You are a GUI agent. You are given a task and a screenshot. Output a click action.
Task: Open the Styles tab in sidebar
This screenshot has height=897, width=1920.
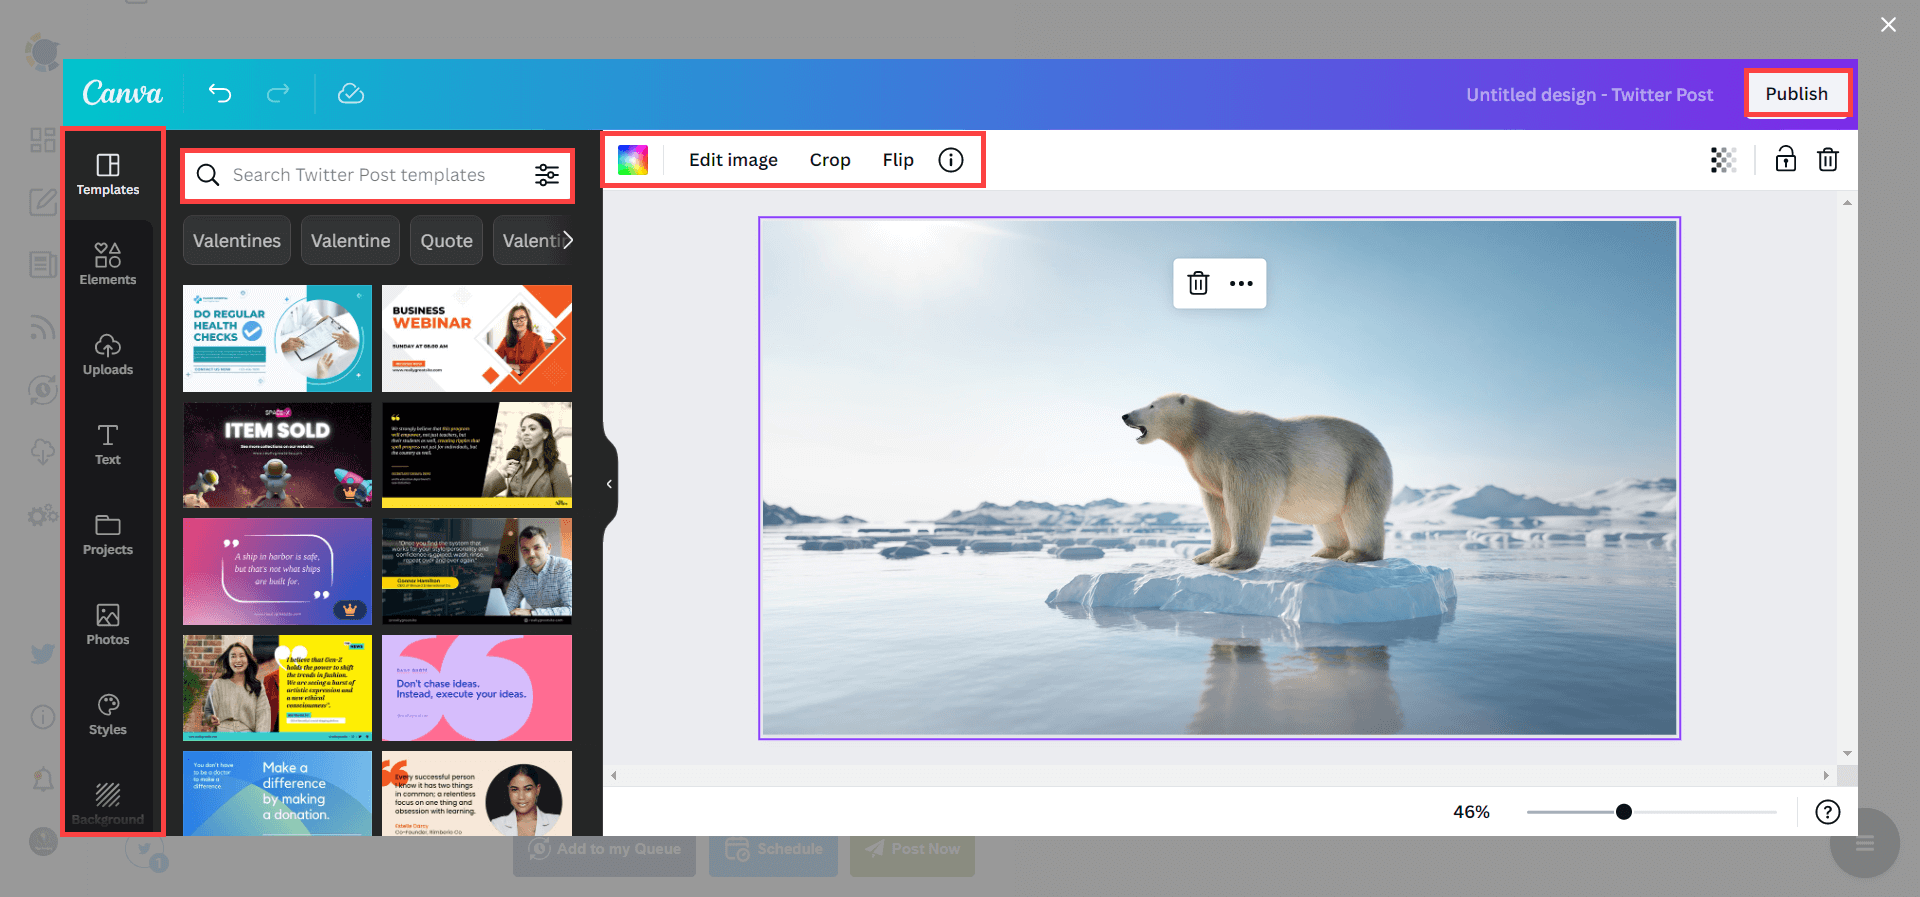coord(108,714)
